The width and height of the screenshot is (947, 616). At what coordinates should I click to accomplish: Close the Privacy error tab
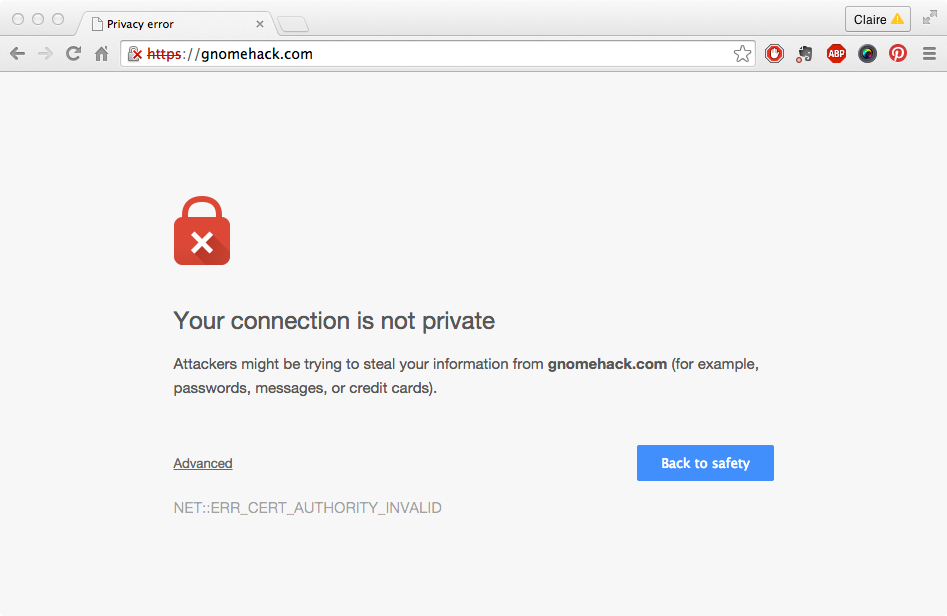click(260, 24)
